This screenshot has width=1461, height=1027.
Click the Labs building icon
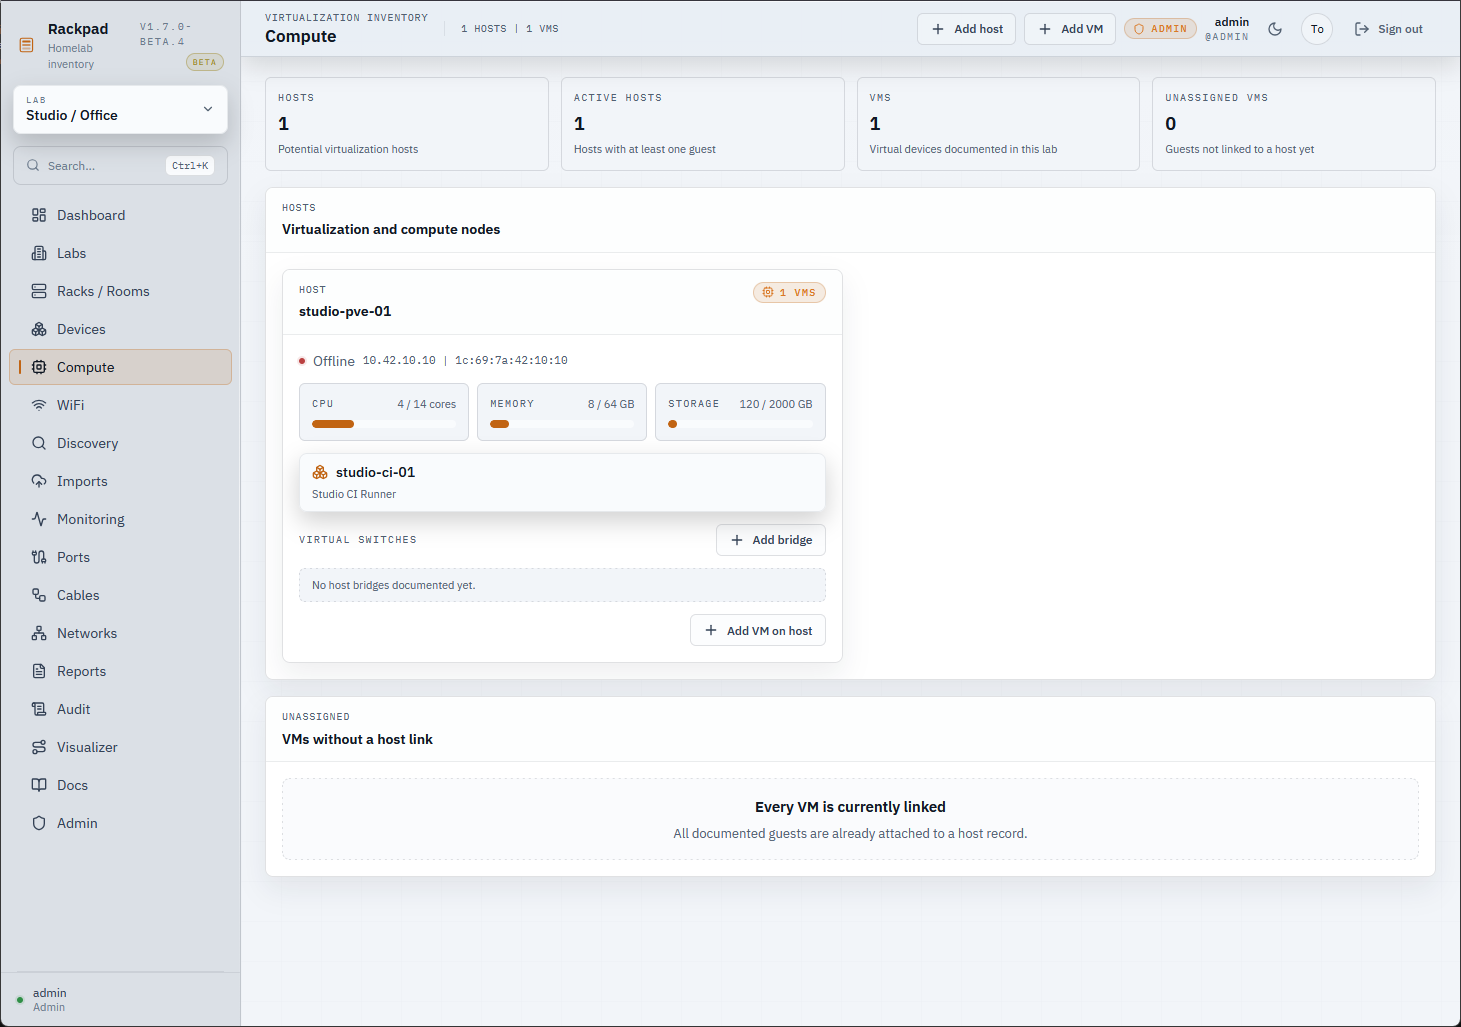coord(39,253)
